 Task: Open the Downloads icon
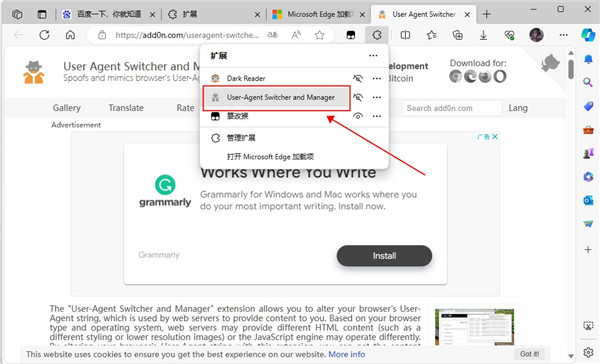point(484,35)
